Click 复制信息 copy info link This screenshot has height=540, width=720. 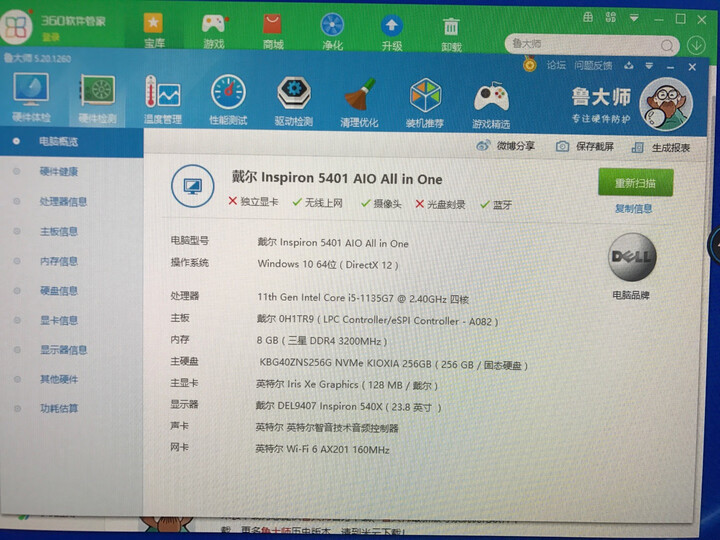tap(634, 209)
